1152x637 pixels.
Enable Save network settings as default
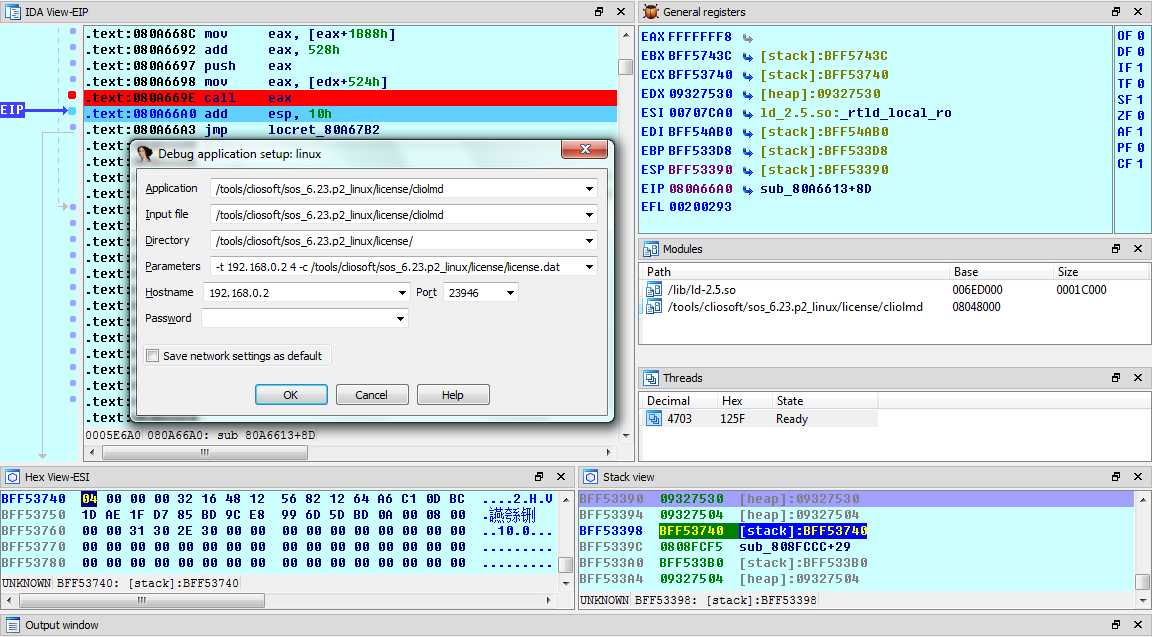(153, 356)
